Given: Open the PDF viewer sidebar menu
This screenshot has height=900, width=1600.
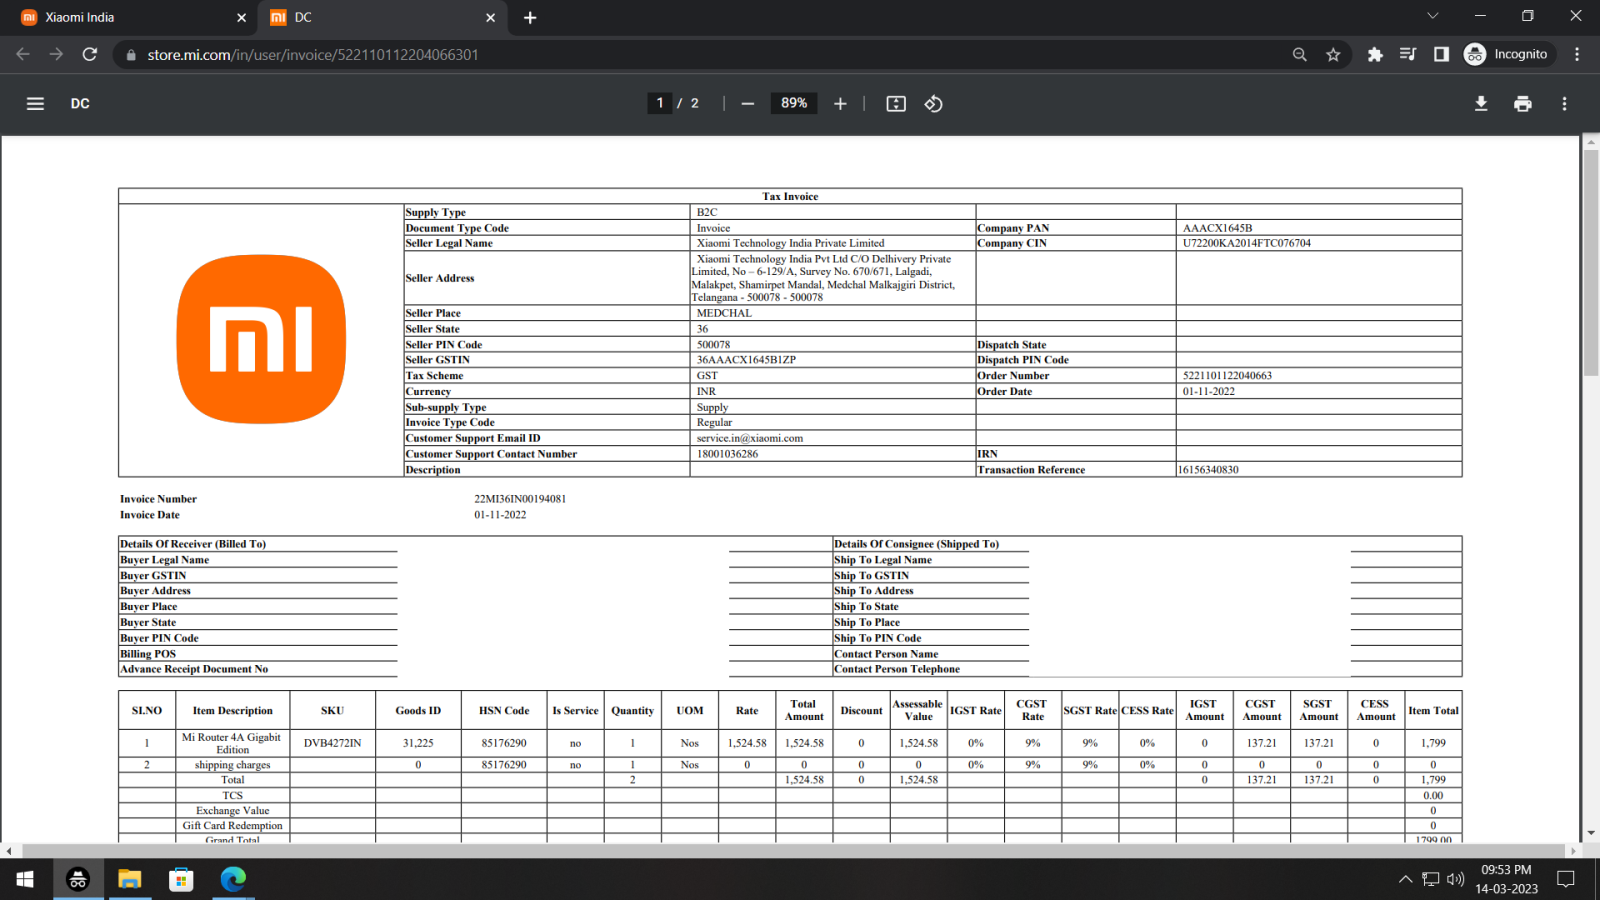Looking at the screenshot, I should pyautogui.click(x=35, y=104).
